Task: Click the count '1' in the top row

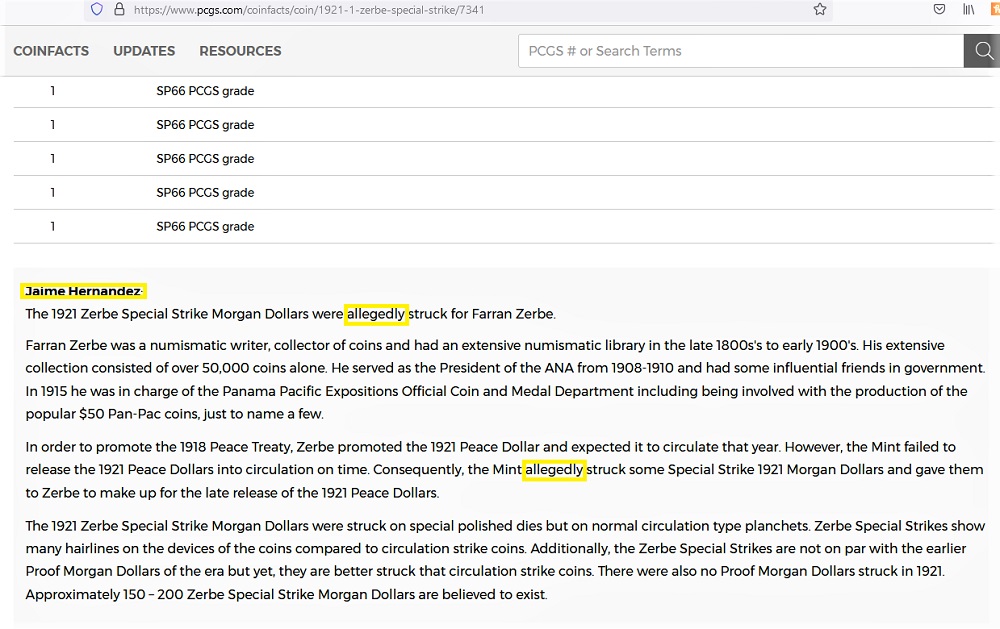Action: (x=53, y=91)
